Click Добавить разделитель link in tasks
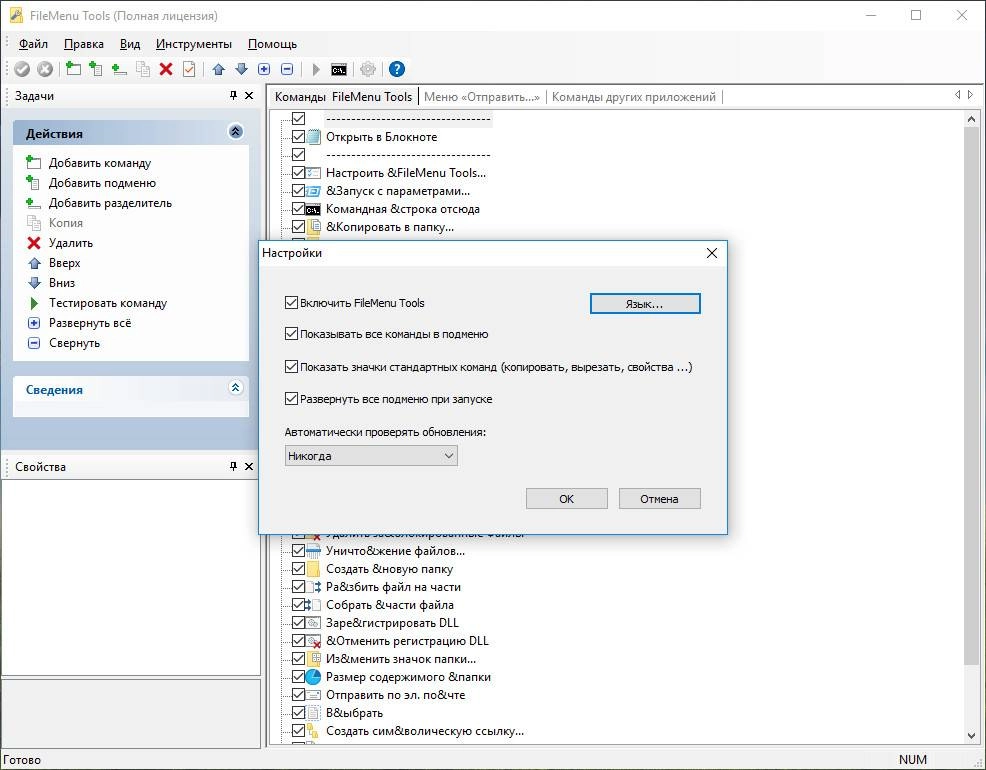This screenshot has width=986, height=770. 110,203
